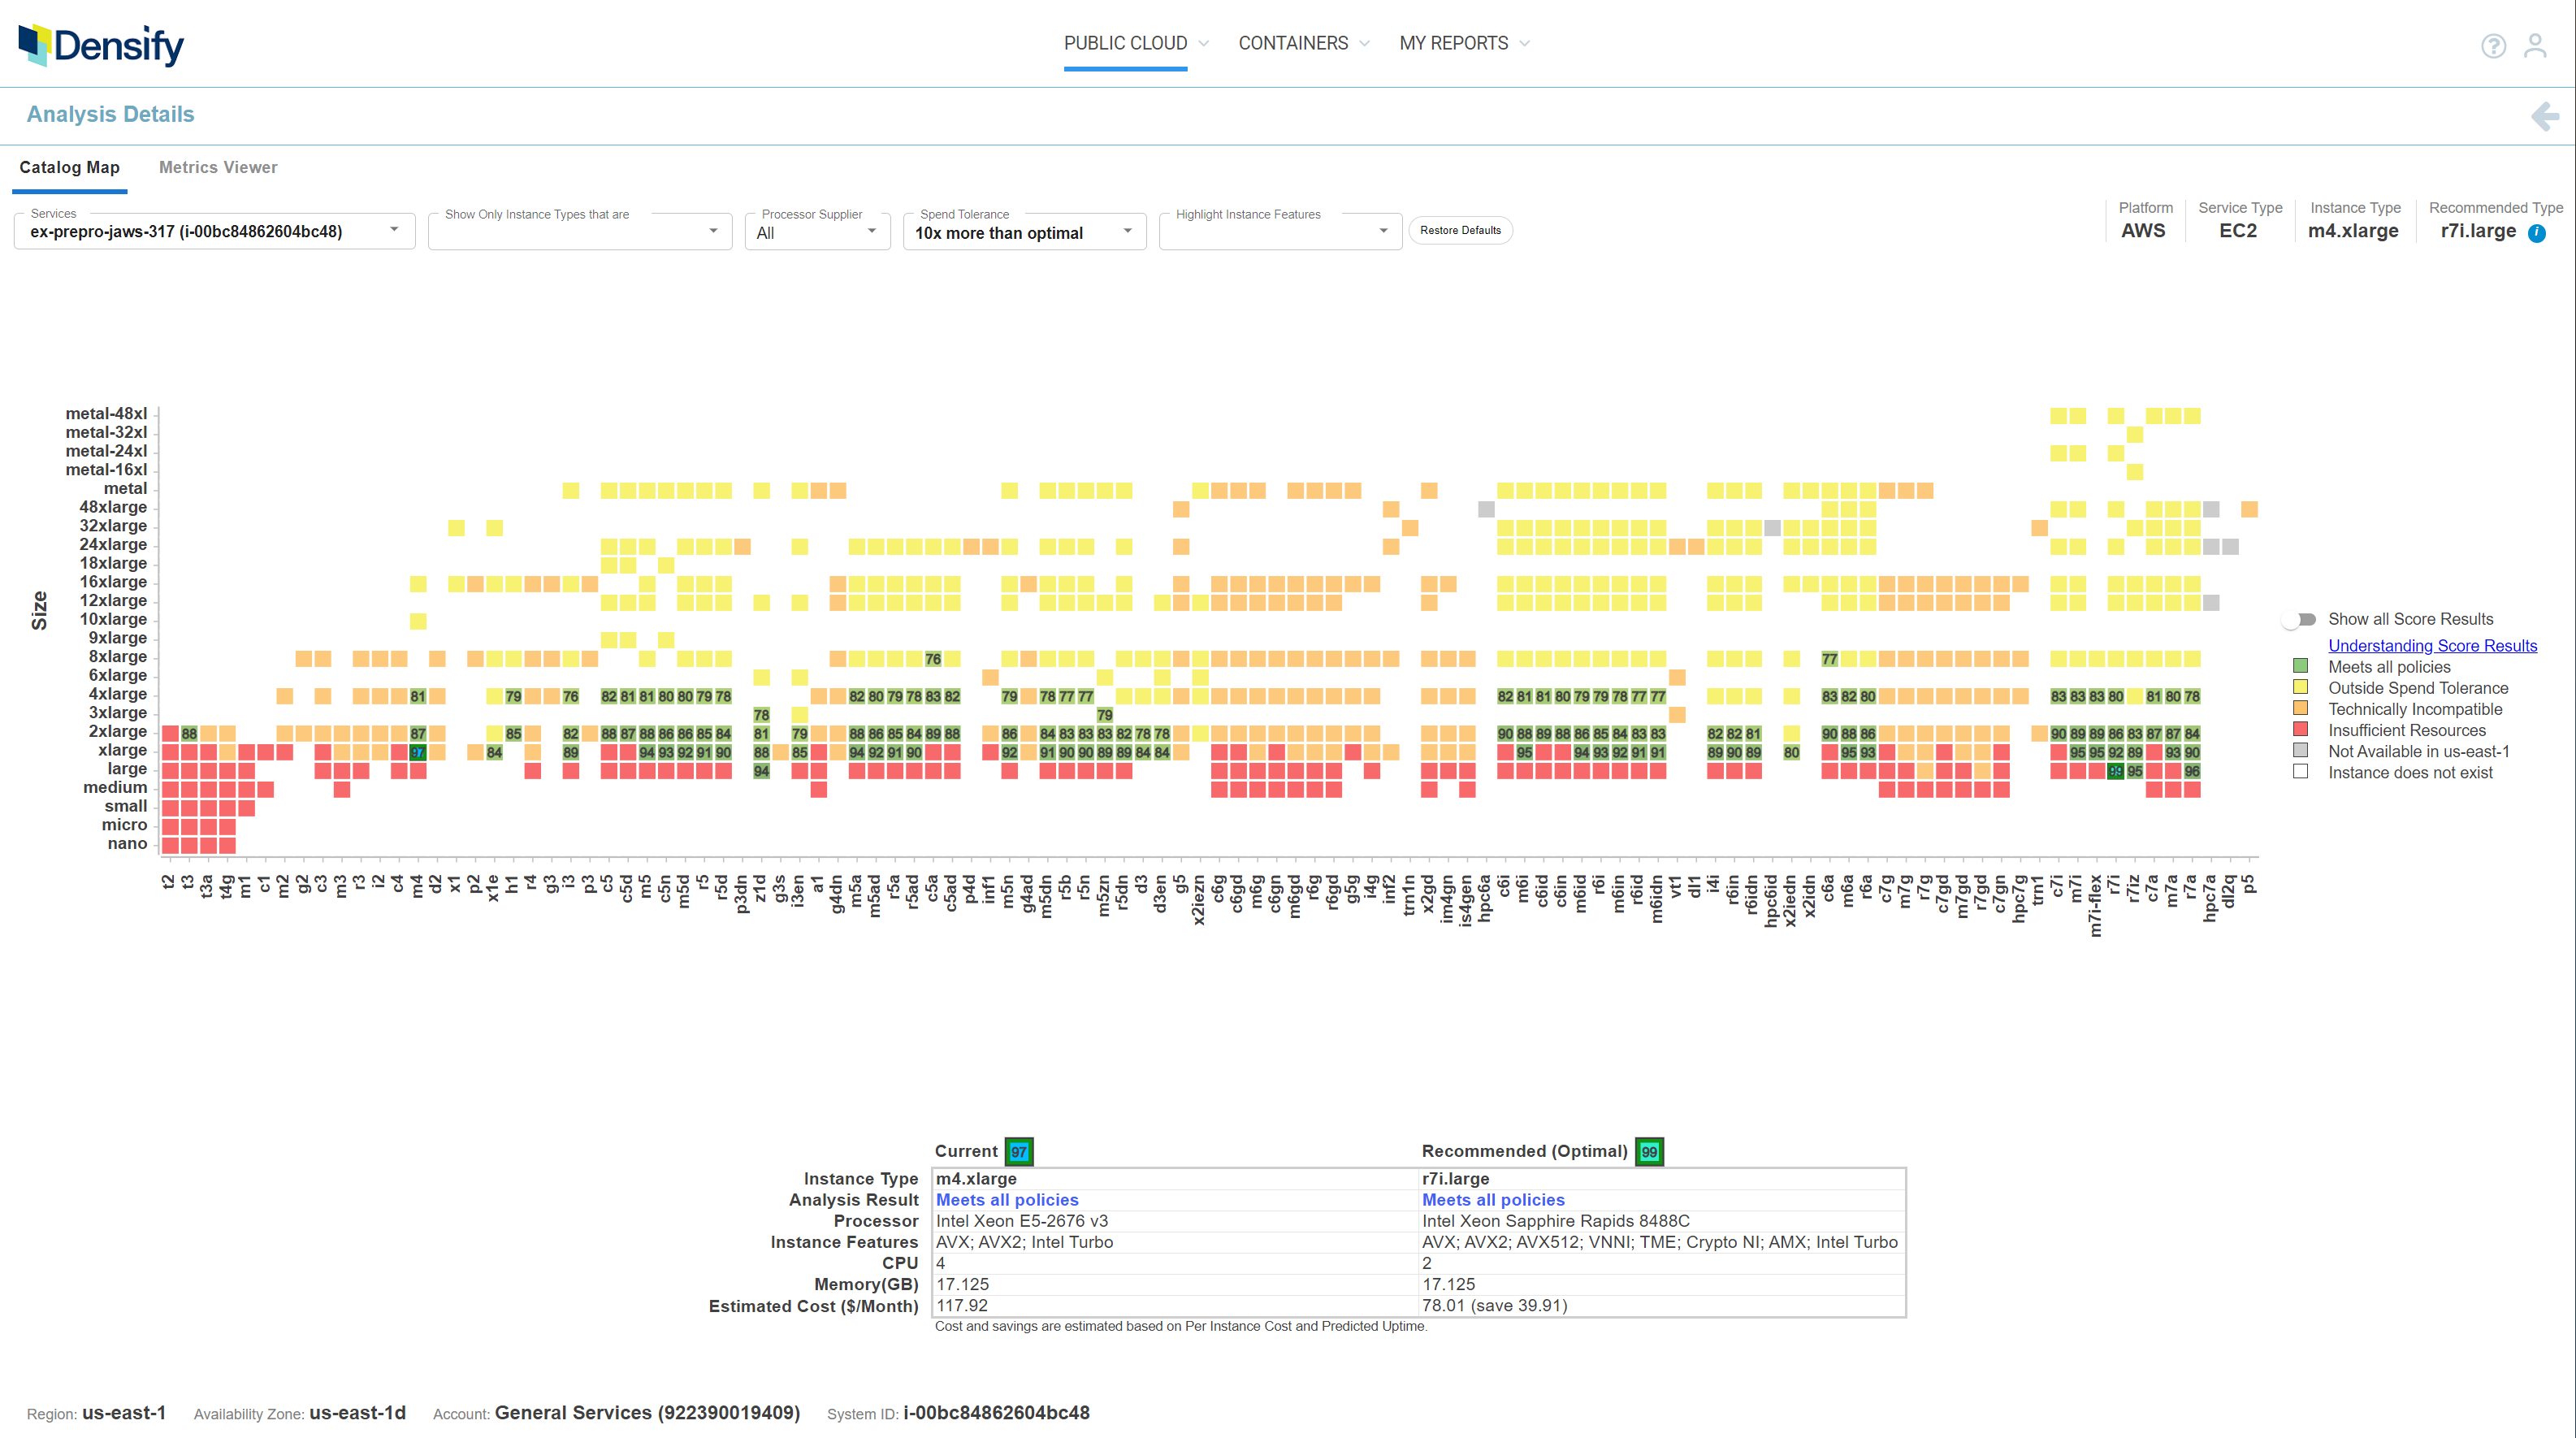The image size is (2576, 1438).
Task: Click the gray Not Available in us-east-1 legend square
Action: pos(2301,750)
